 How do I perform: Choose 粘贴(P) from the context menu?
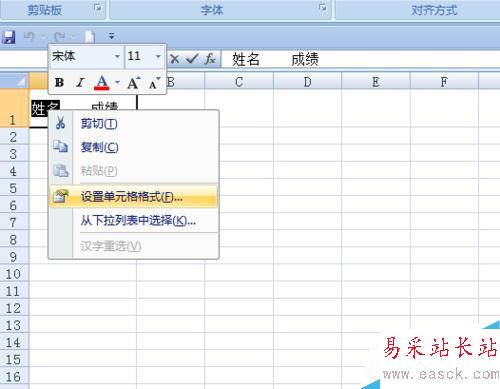coord(134,171)
